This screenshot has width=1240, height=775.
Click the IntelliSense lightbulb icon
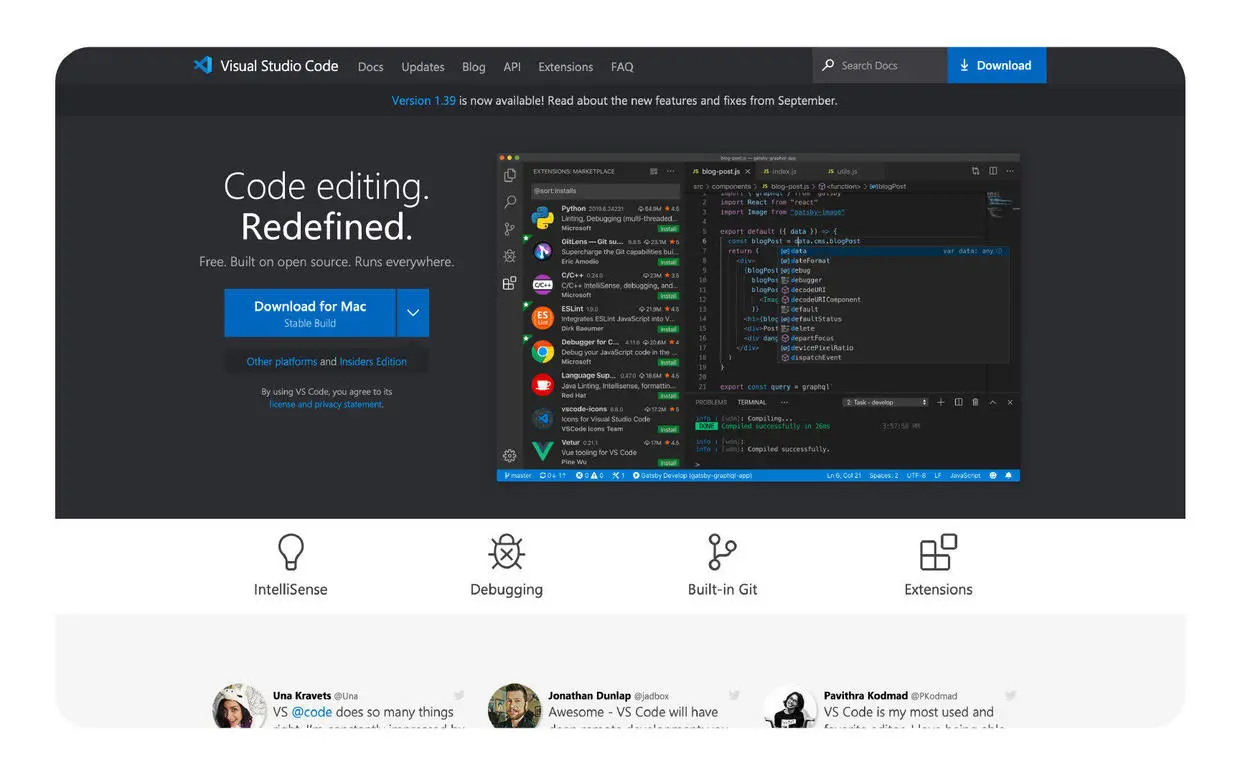pyautogui.click(x=290, y=552)
